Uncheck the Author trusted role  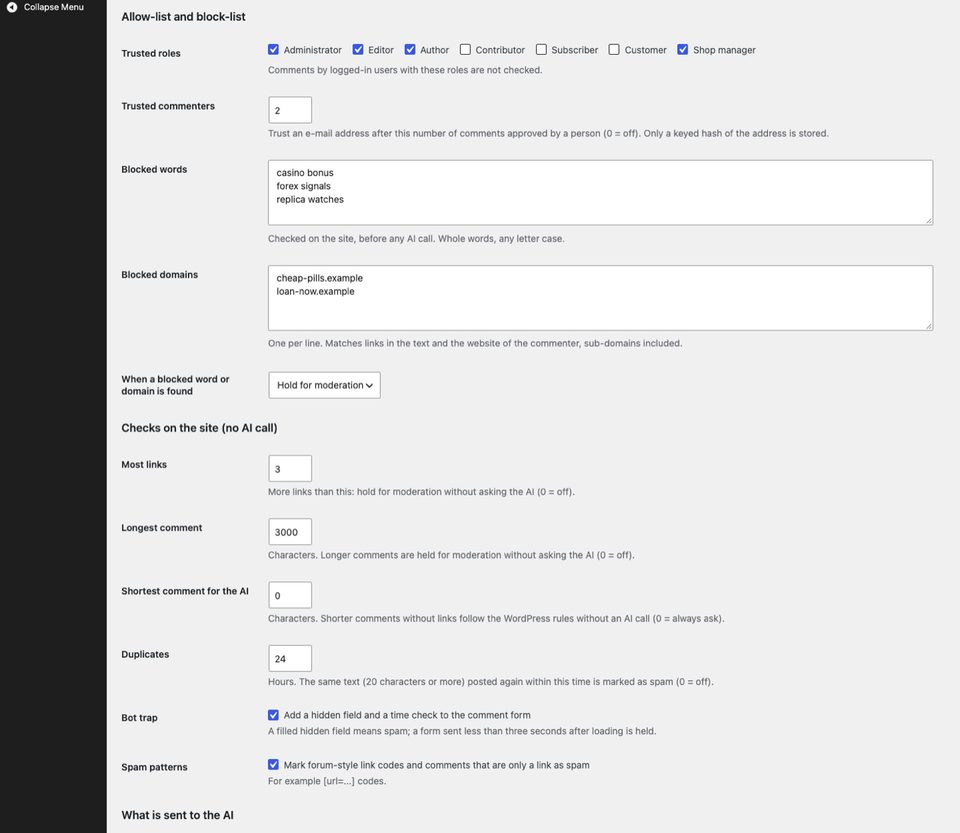[x=410, y=50]
